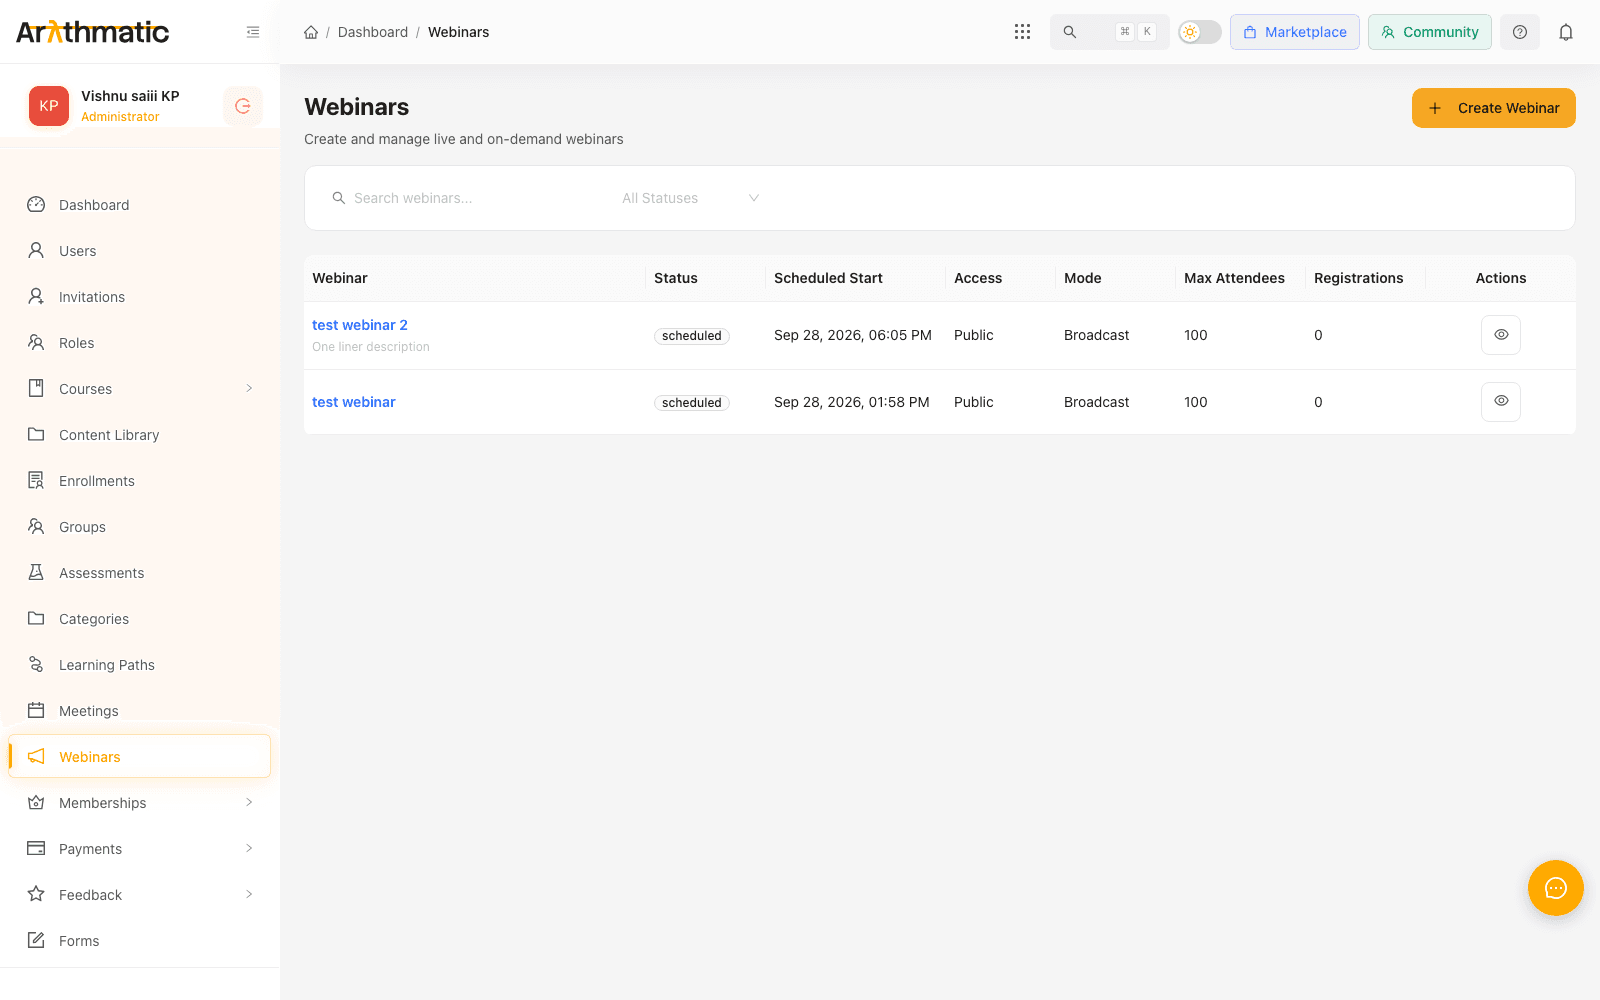Click Dashboard breadcrumb link

[373, 32]
